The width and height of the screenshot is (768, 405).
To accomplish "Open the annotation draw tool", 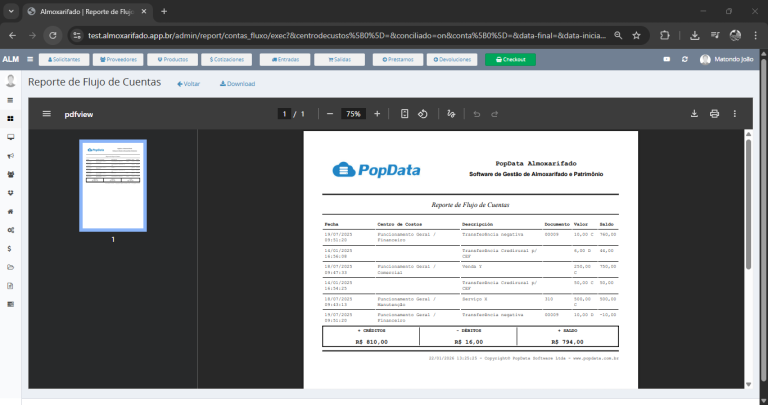I will point(451,114).
